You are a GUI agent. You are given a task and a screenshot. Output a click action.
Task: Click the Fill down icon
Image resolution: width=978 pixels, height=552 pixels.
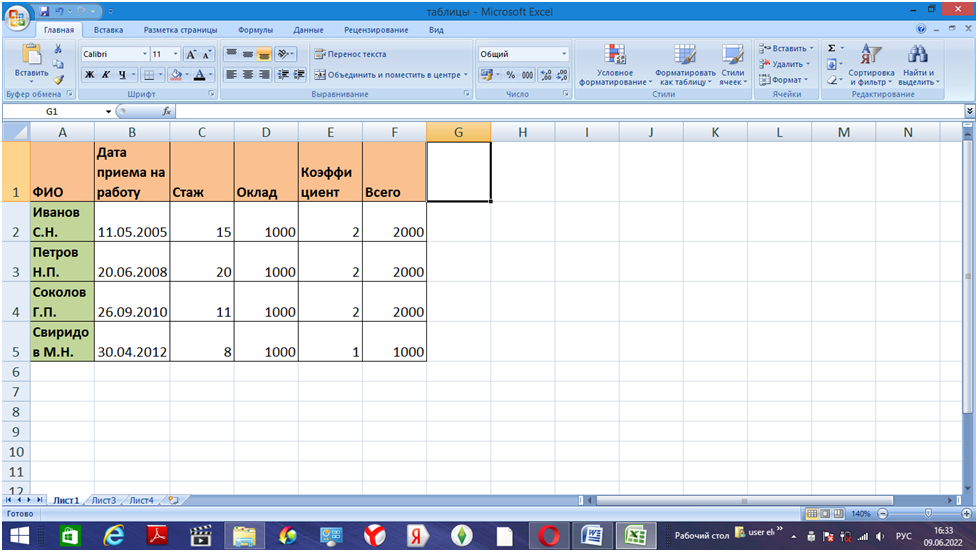[831, 64]
